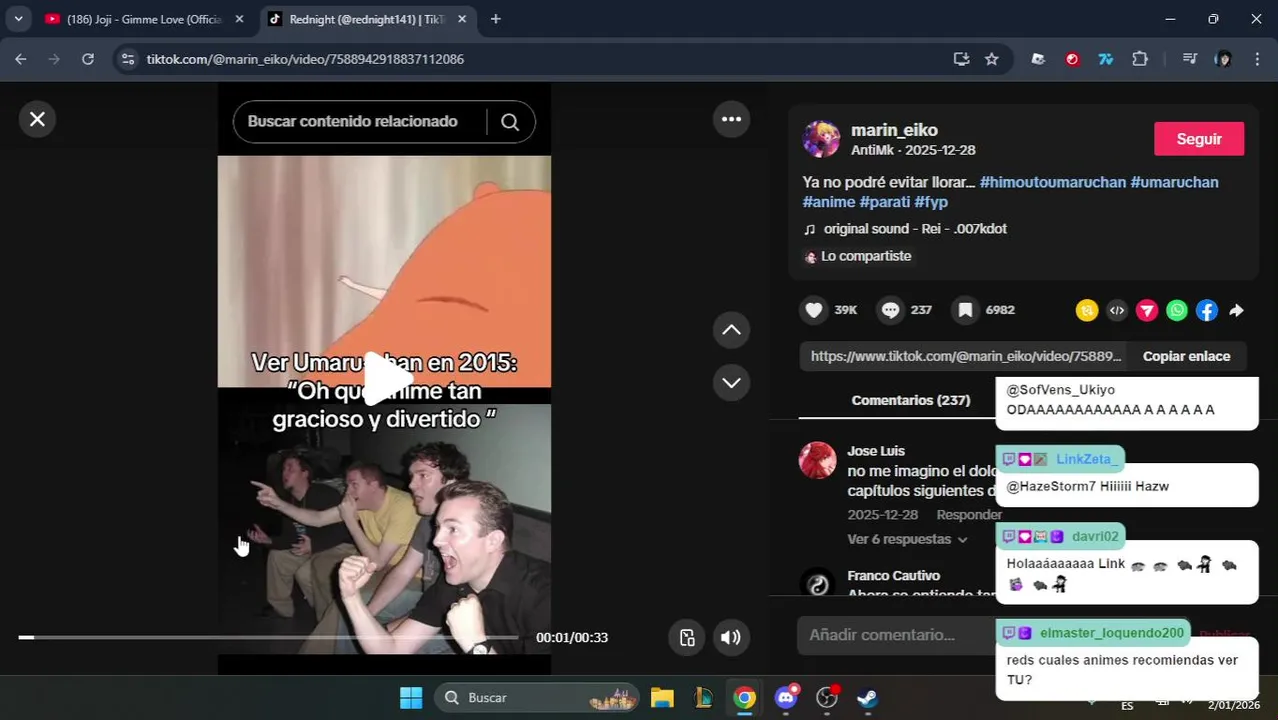Open comments via speech bubble icon
Image resolution: width=1278 pixels, height=720 pixels.
(890, 310)
